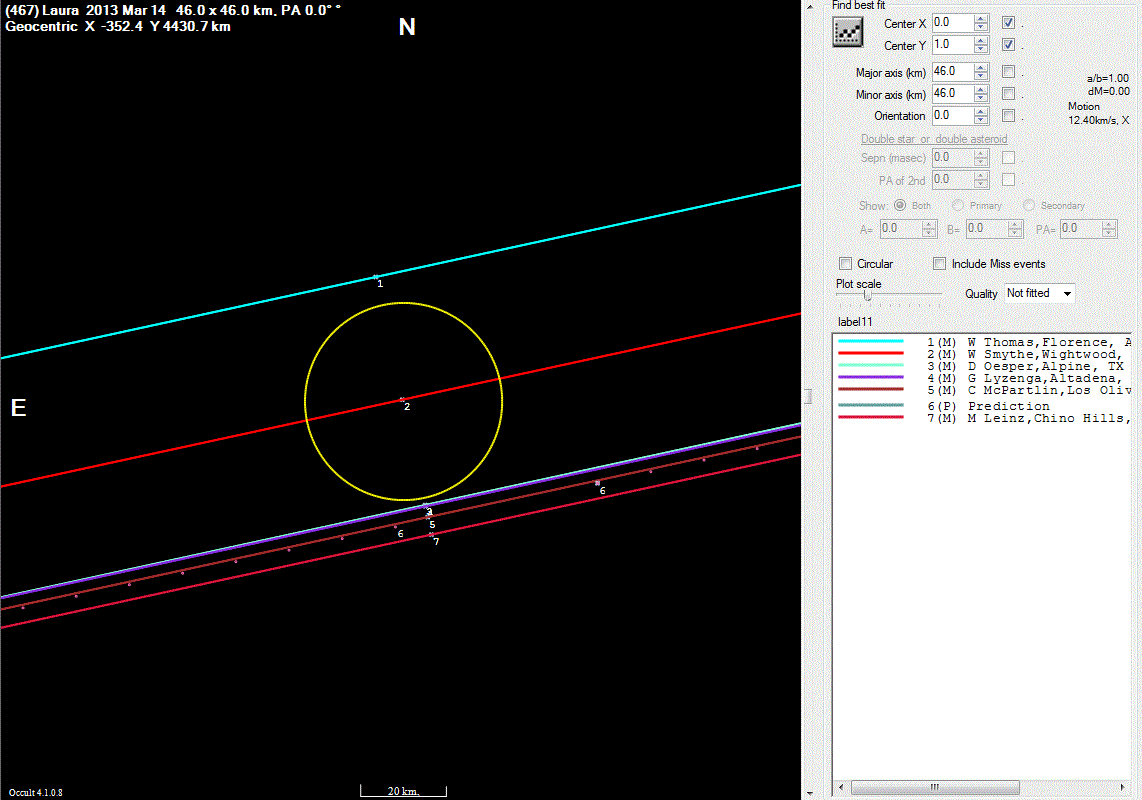Click the Find best fit chart icon

point(848,33)
